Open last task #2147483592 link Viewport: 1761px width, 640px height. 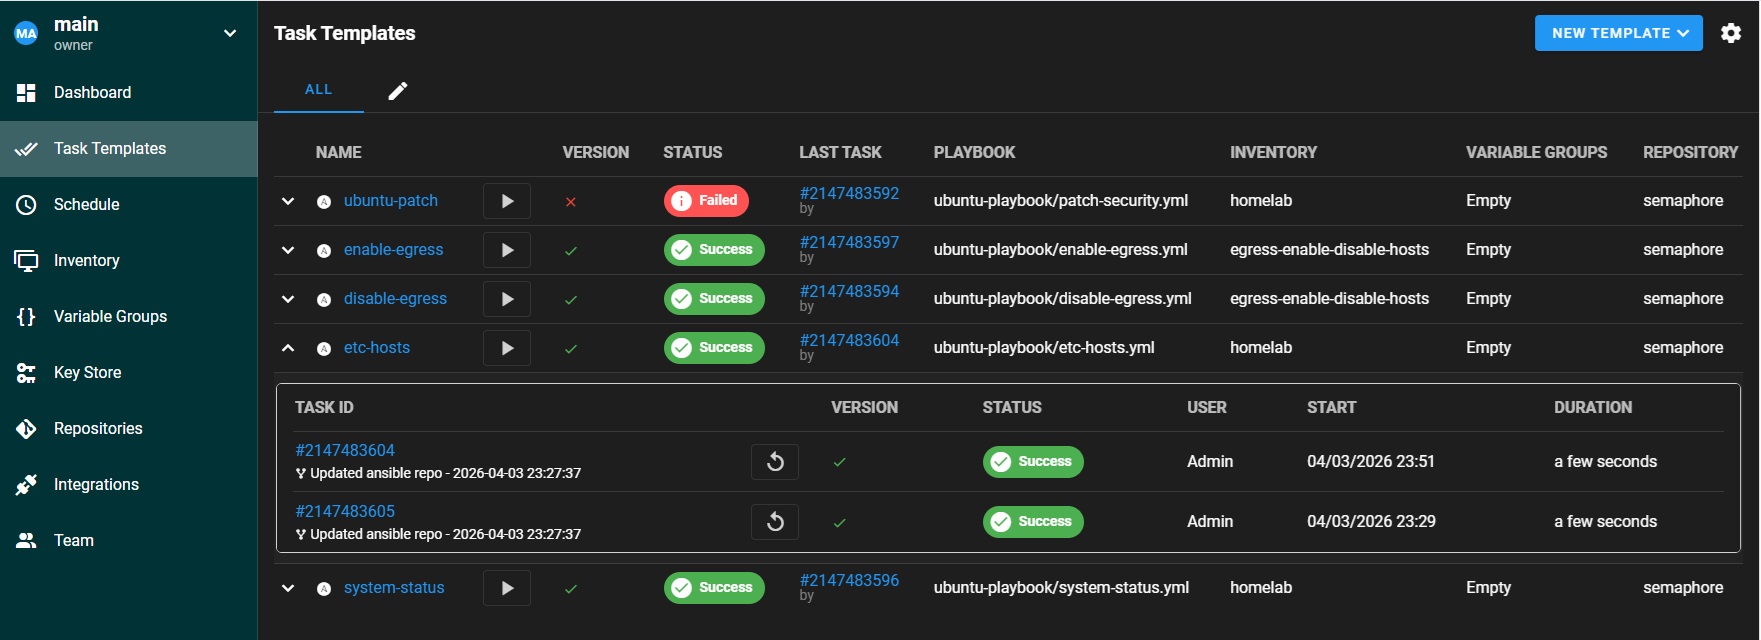click(849, 193)
